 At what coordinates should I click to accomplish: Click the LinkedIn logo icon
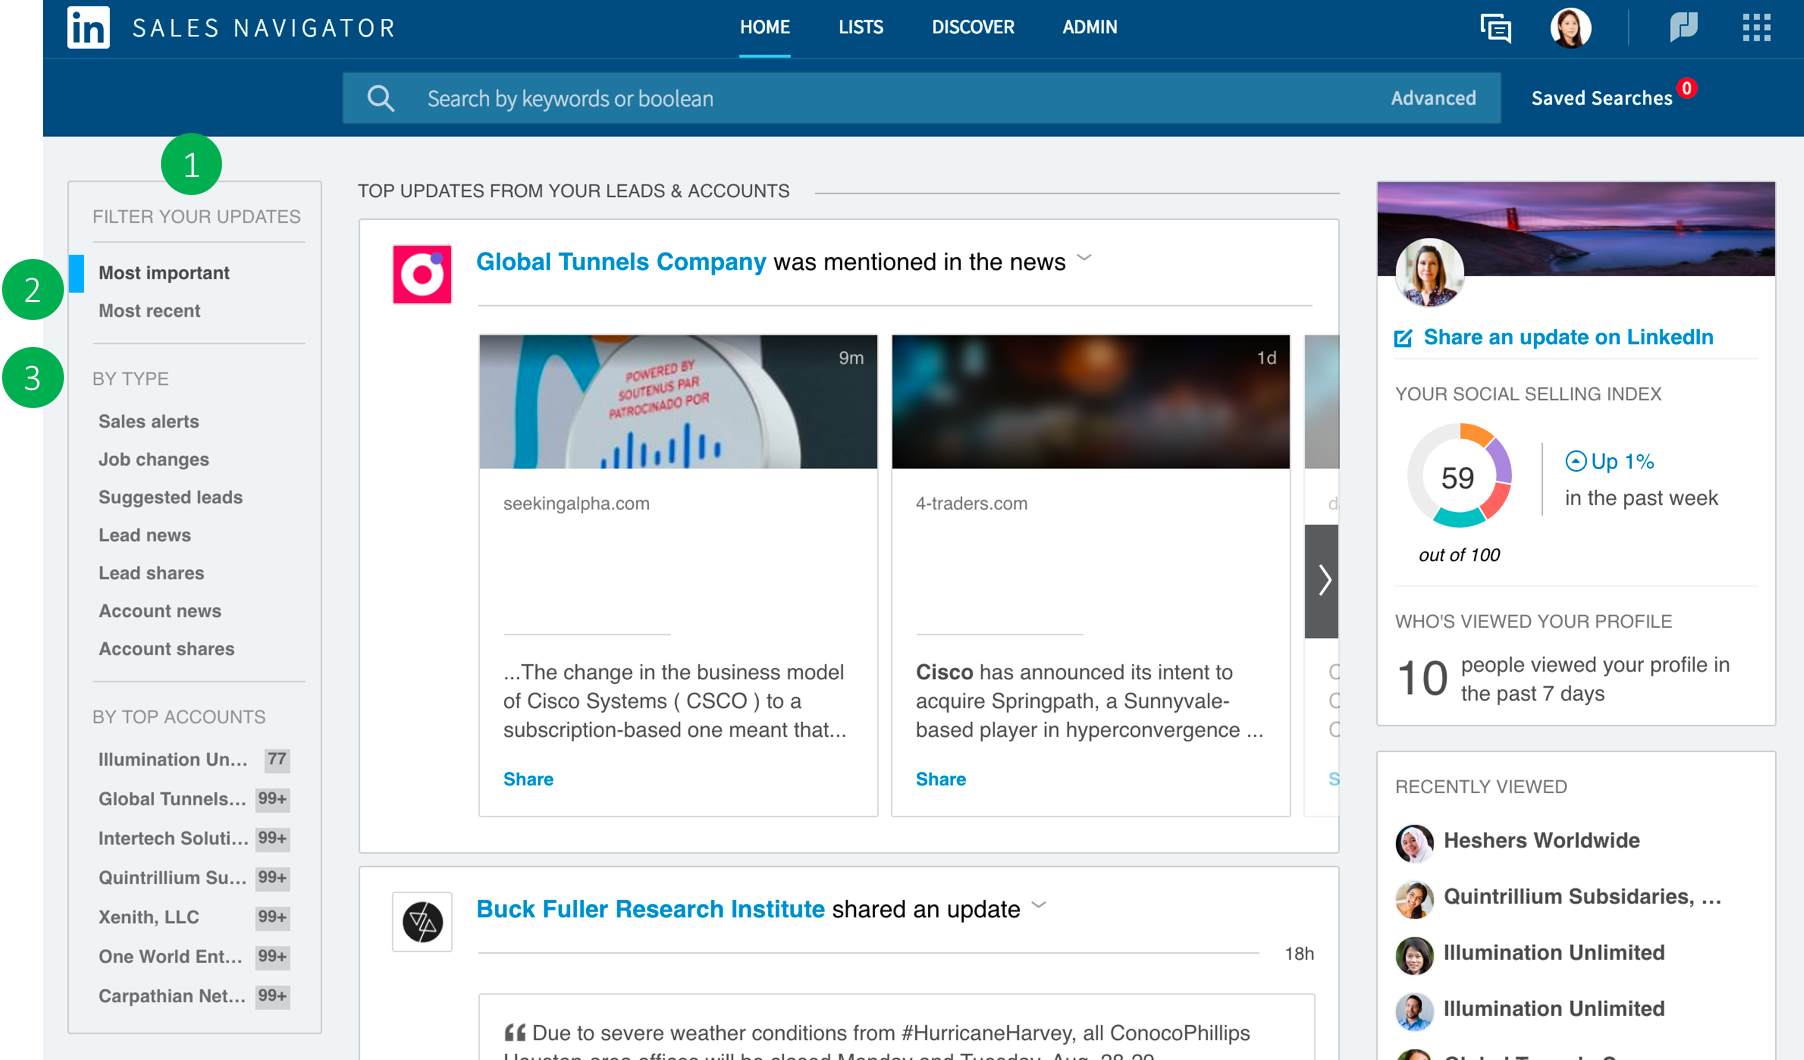pos(88,27)
